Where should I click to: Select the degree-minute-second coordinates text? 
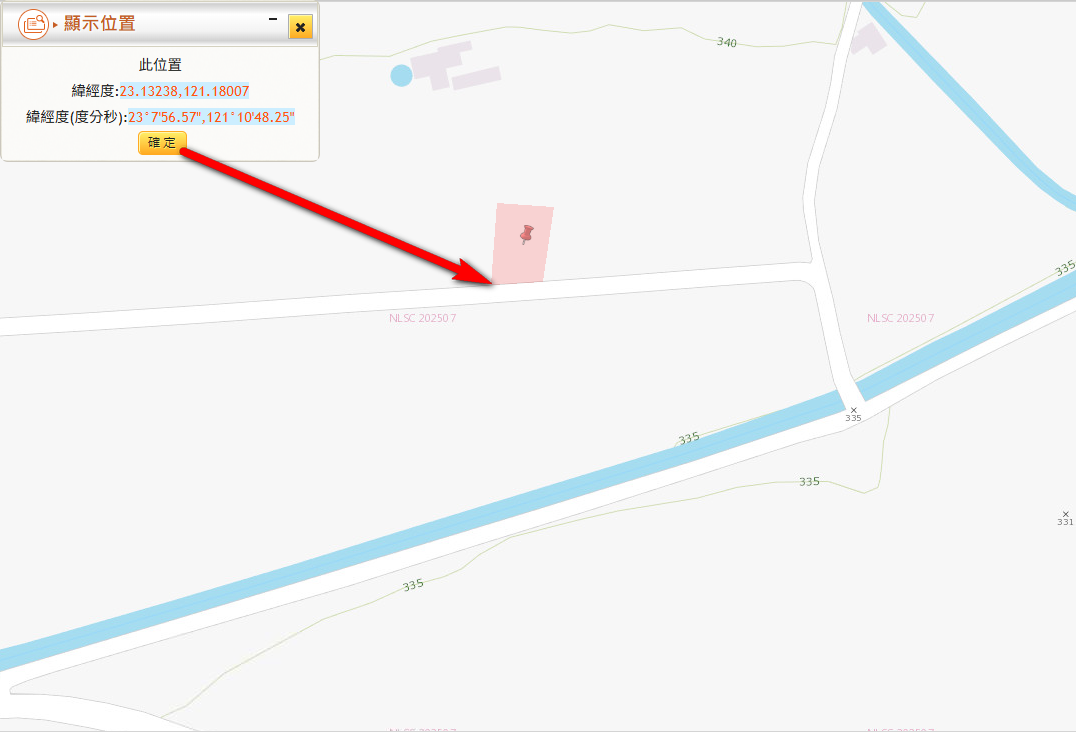pos(211,117)
